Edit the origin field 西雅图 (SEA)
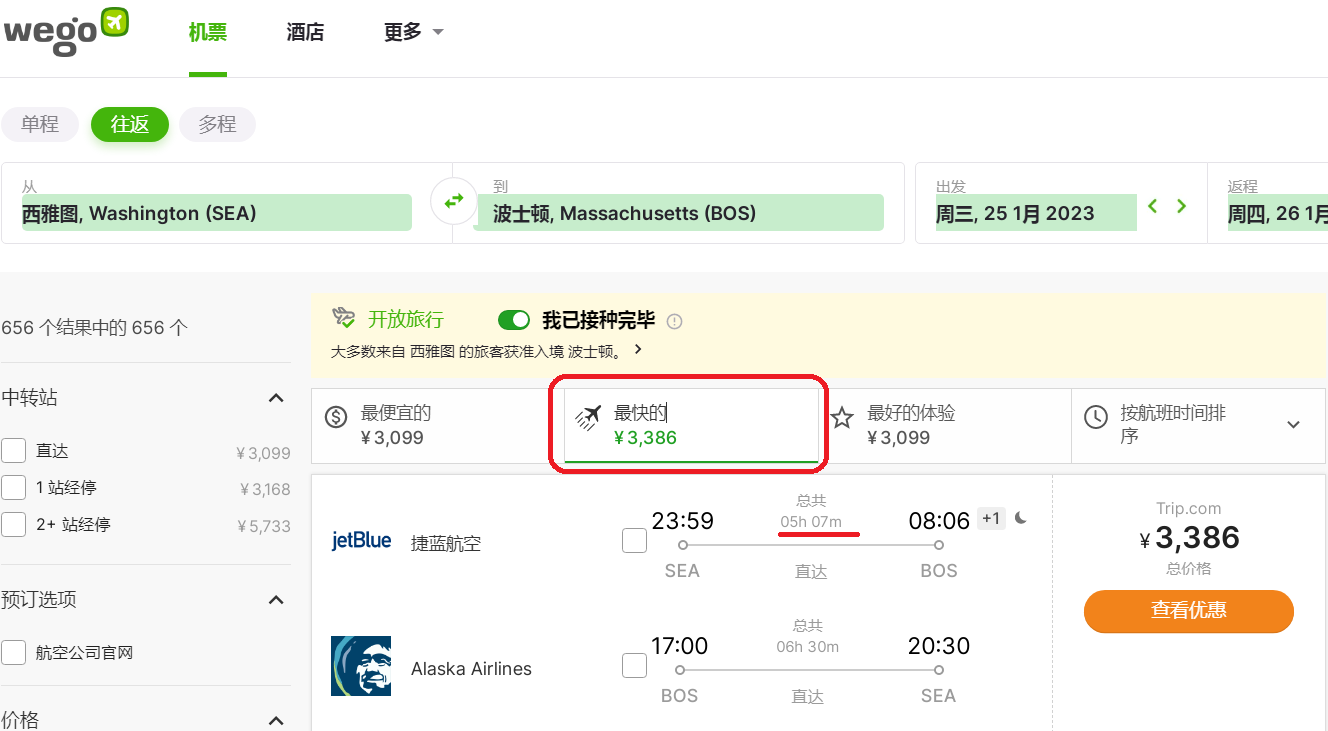 [216, 213]
